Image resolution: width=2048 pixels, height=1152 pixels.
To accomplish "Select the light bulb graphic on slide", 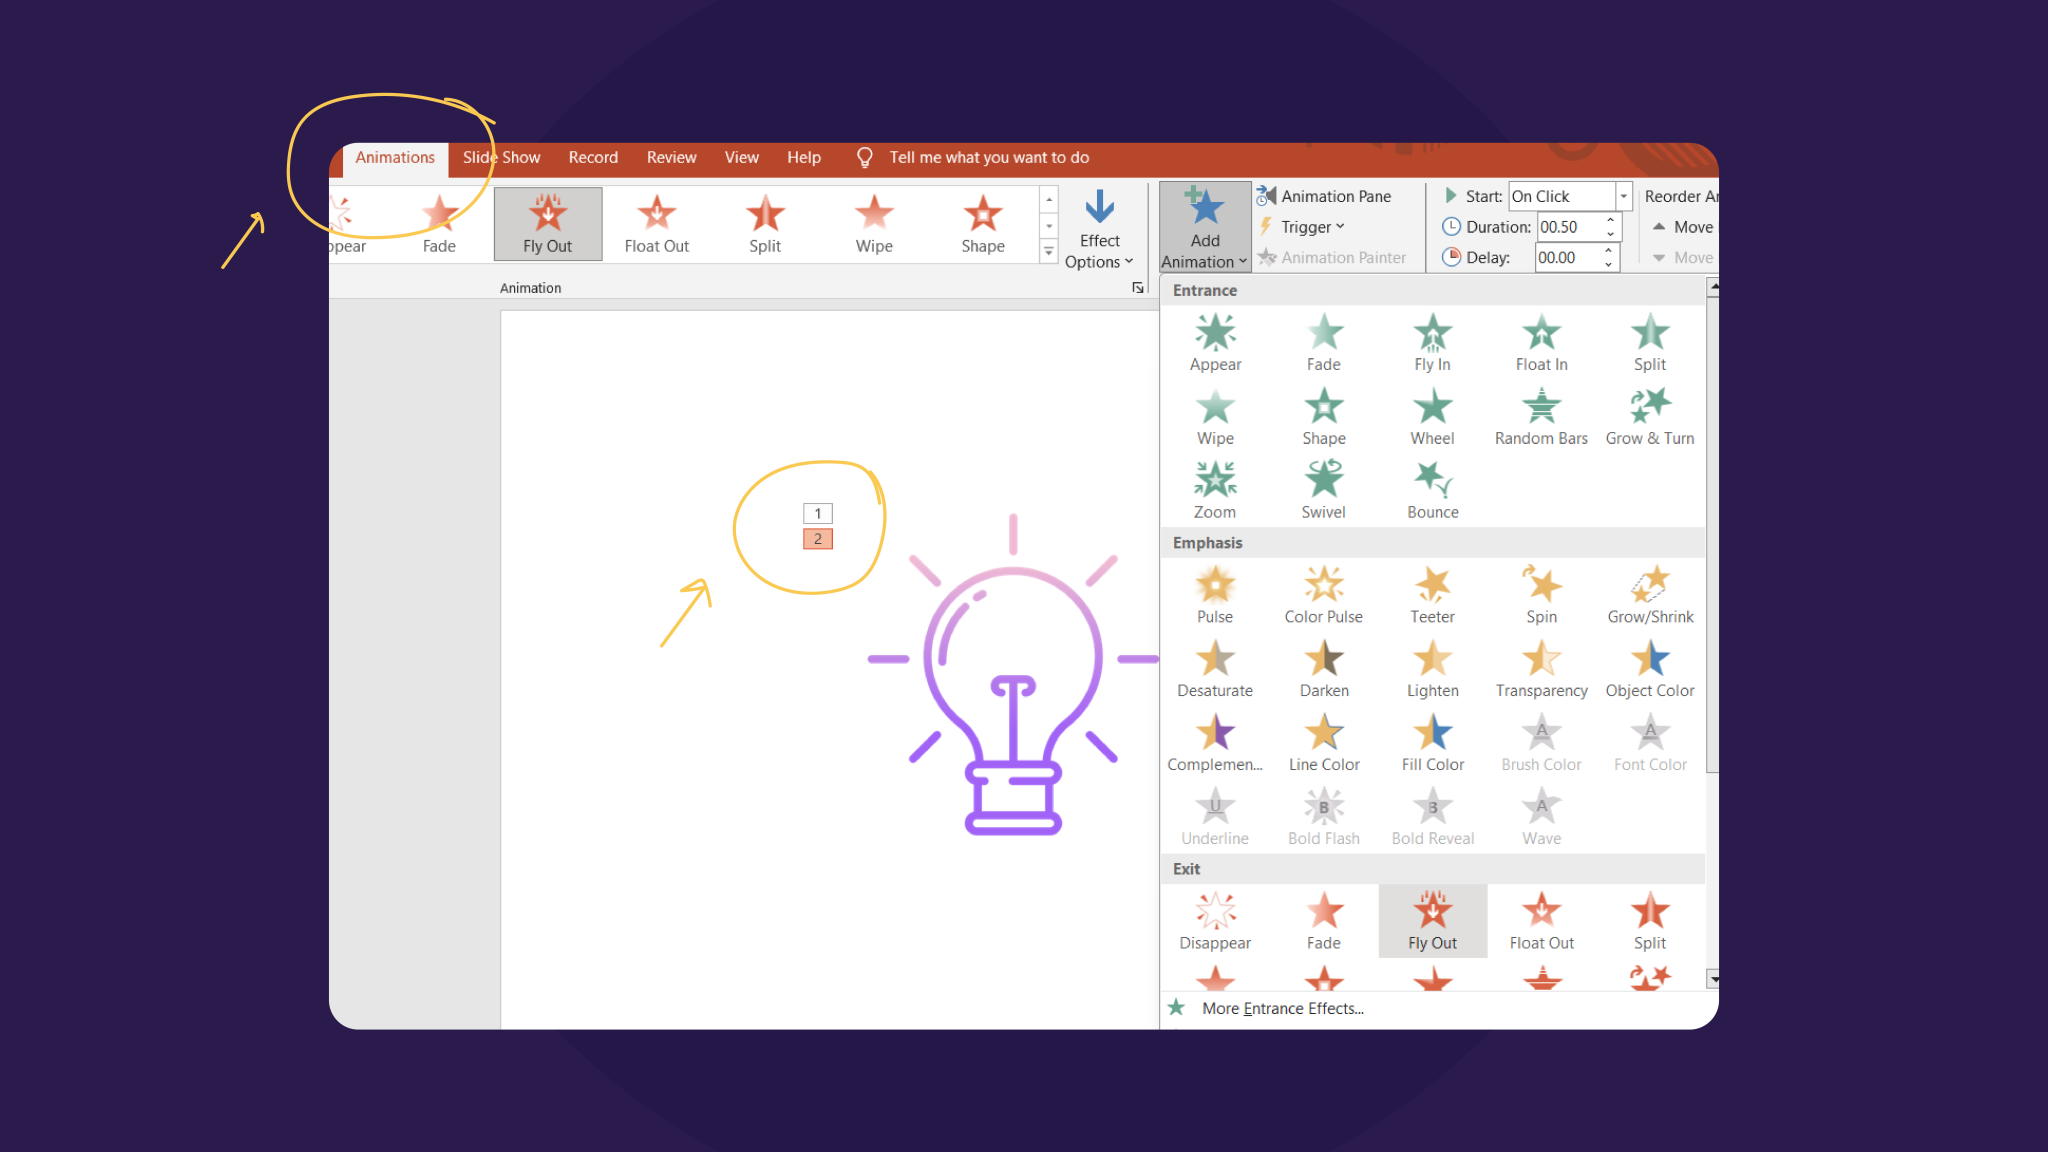I will click(1013, 675).
